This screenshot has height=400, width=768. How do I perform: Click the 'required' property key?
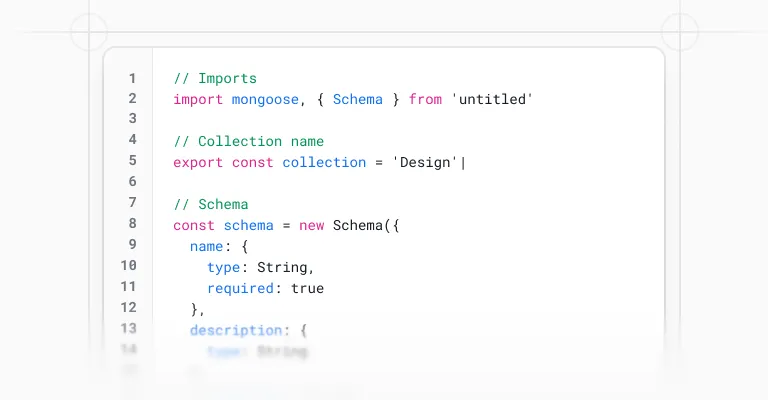tap(240, 288)
